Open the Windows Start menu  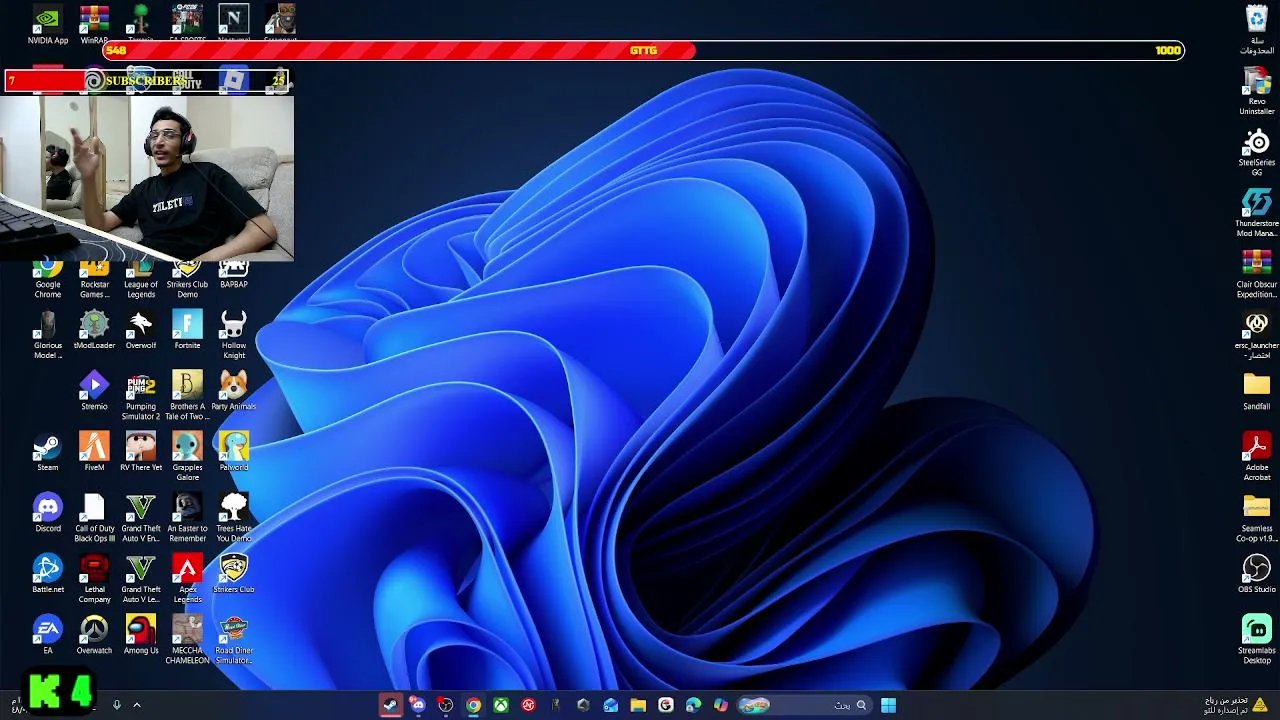click(888, 705)
